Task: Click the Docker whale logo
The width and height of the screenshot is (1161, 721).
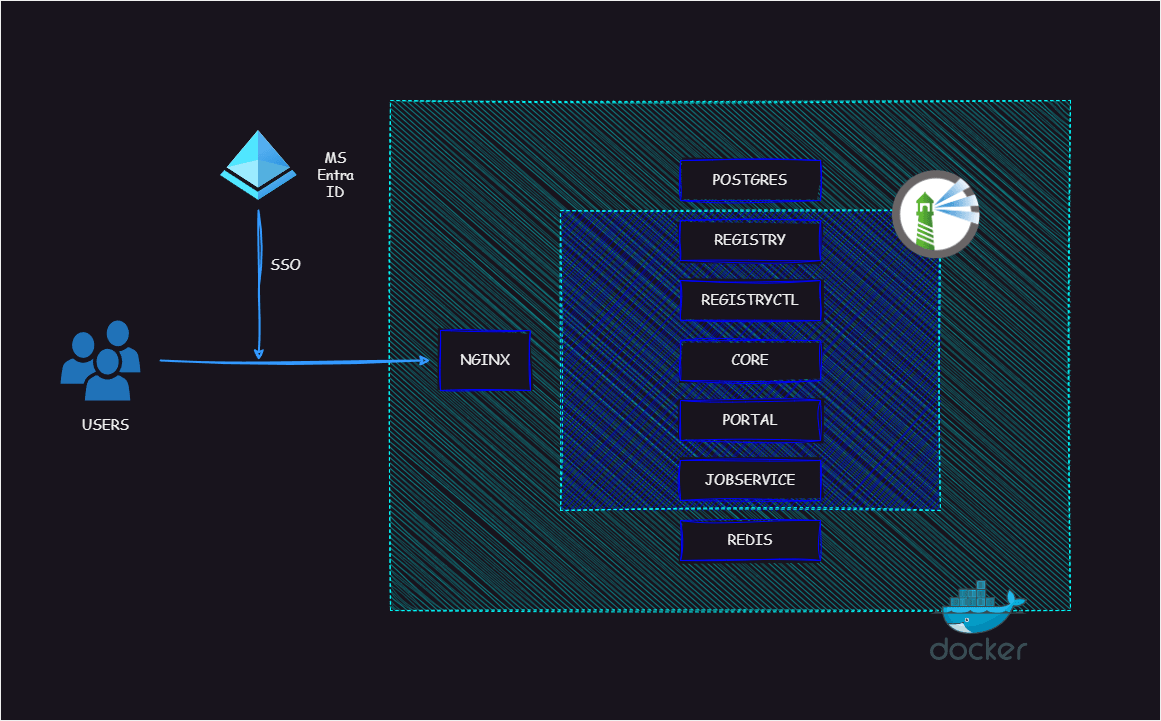Action: [x=981, y=607]
